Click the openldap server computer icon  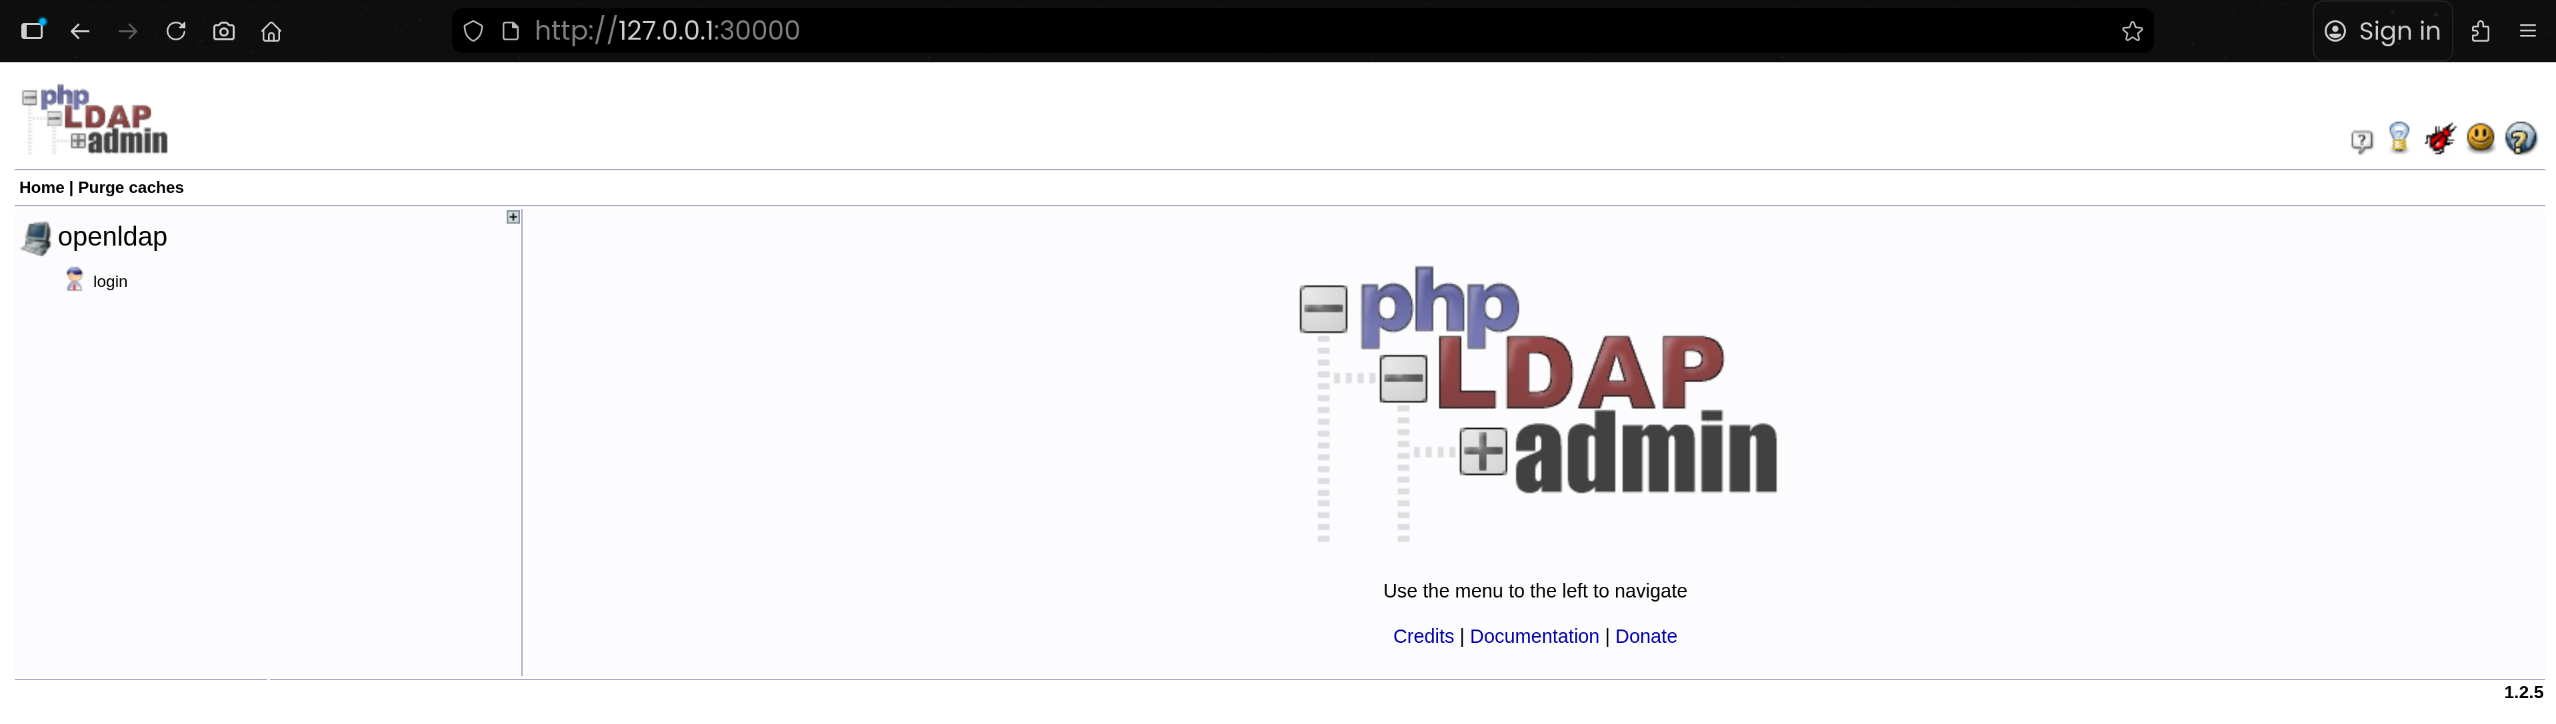tap(36, 238)
